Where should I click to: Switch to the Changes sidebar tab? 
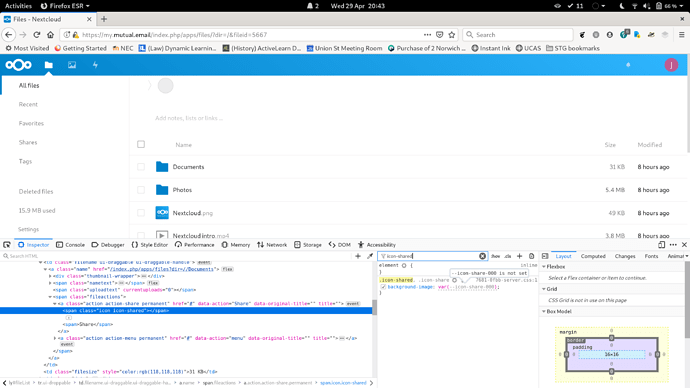[625, 256]
